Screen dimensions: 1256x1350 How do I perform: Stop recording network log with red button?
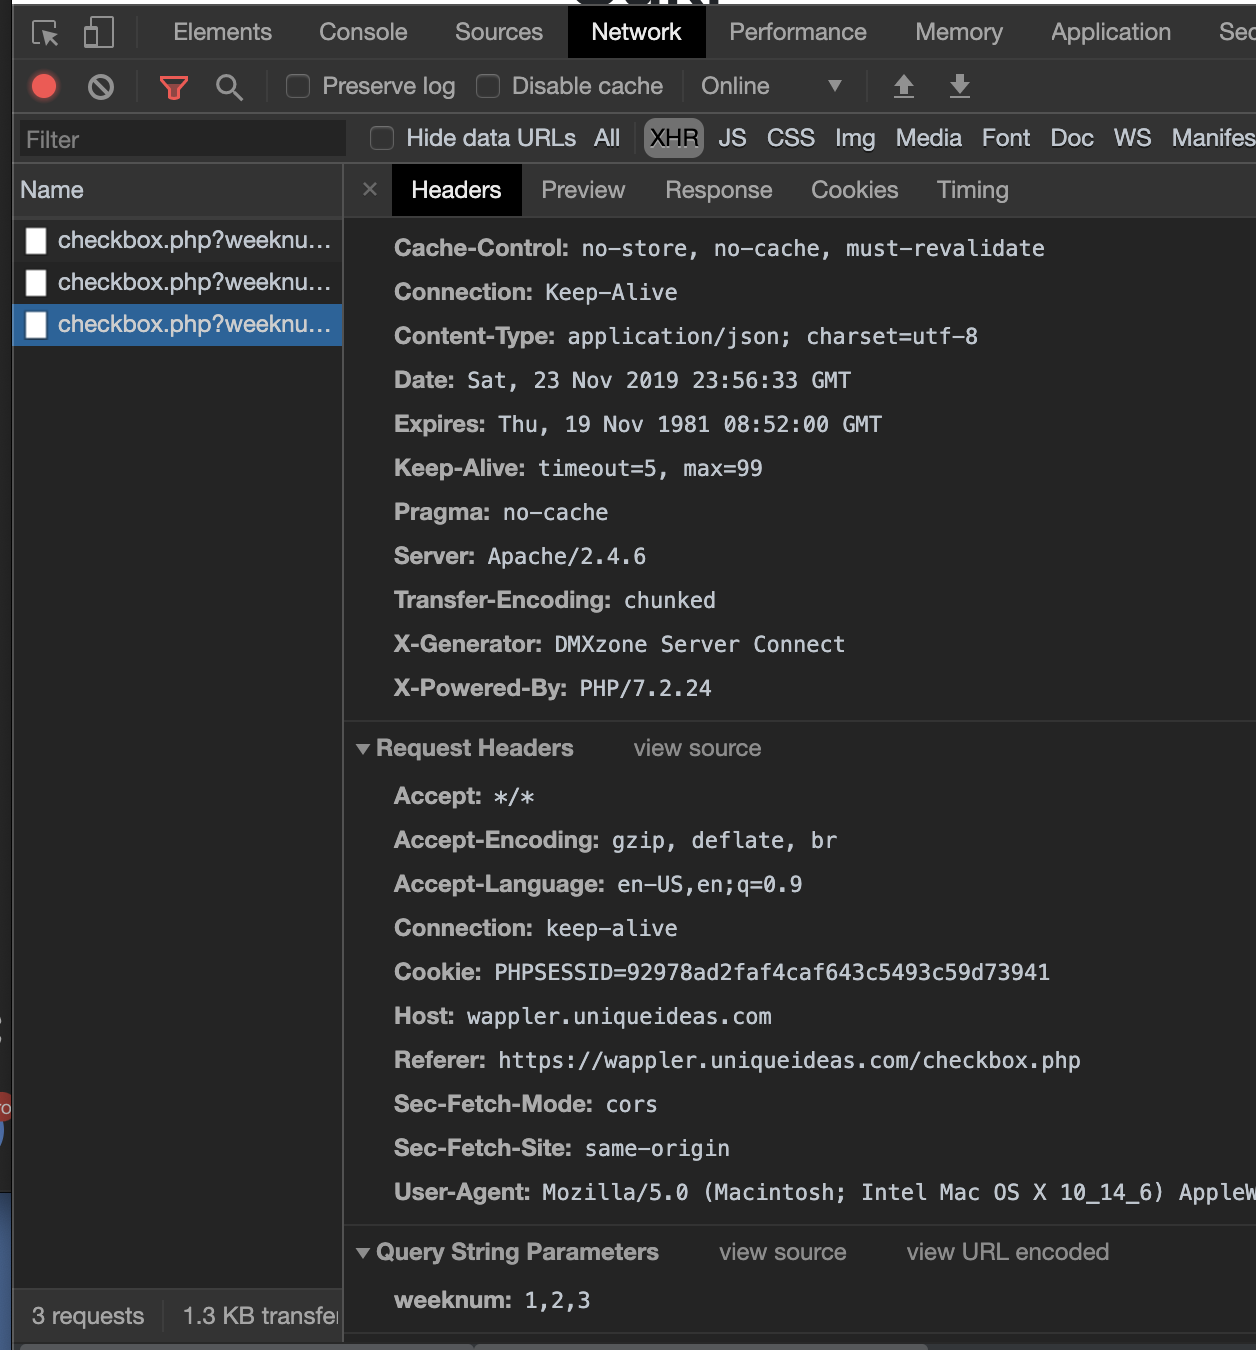pyautogui.click(x=44, y=87)
